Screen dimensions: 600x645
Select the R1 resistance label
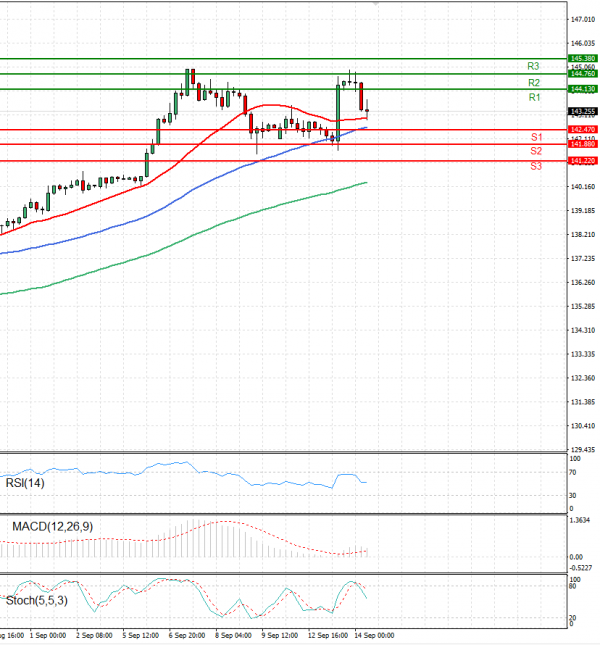pos(534,98)
